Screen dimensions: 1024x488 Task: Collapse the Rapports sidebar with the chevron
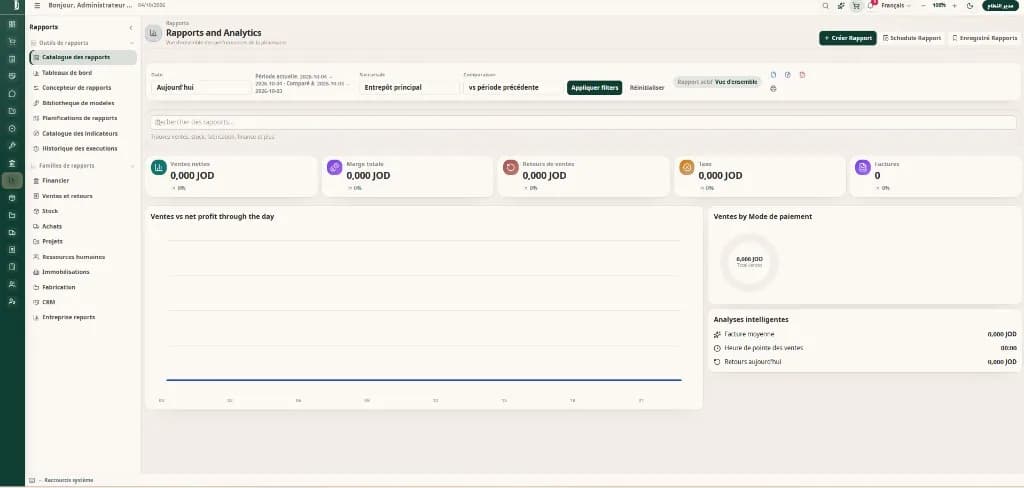pos(131,27)
